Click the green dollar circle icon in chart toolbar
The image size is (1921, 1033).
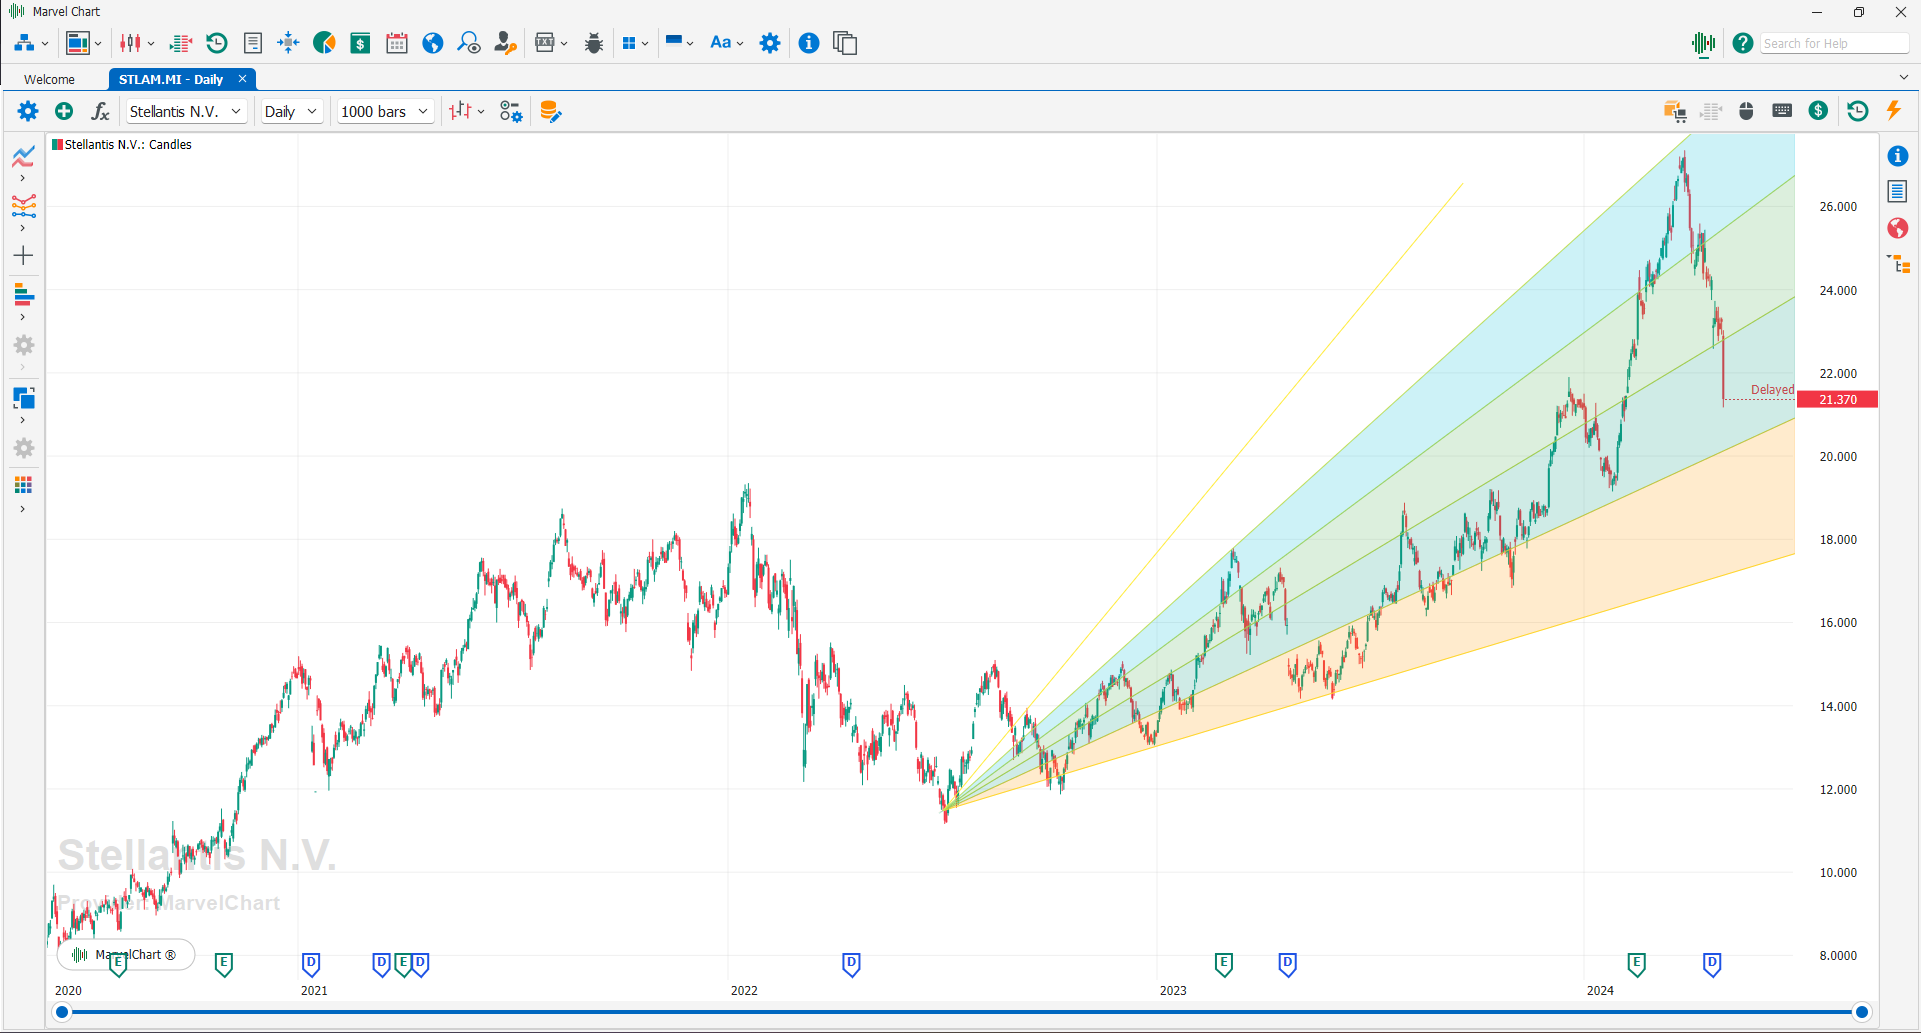1818,111
